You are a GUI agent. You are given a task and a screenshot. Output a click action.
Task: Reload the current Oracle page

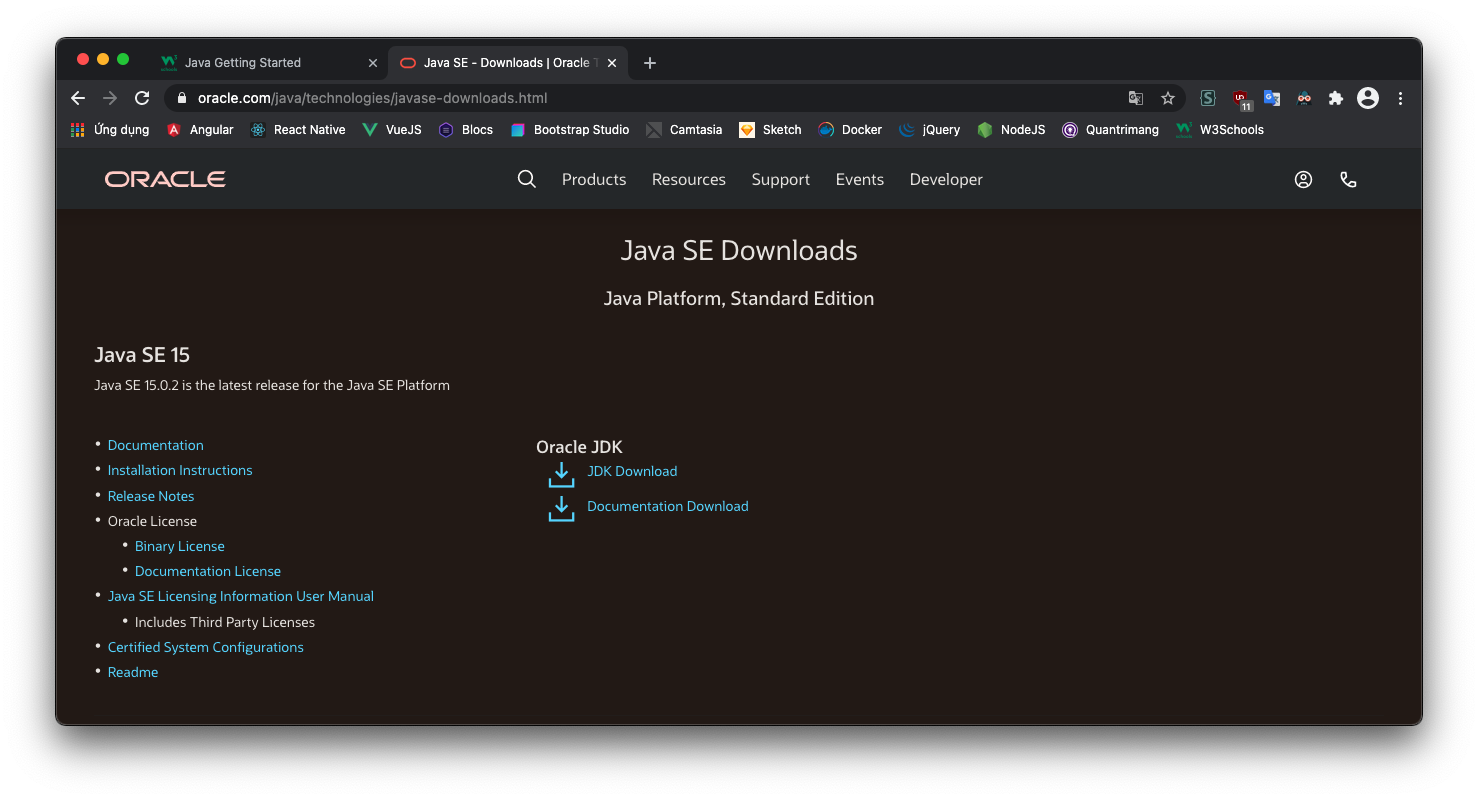pos(142,98)
